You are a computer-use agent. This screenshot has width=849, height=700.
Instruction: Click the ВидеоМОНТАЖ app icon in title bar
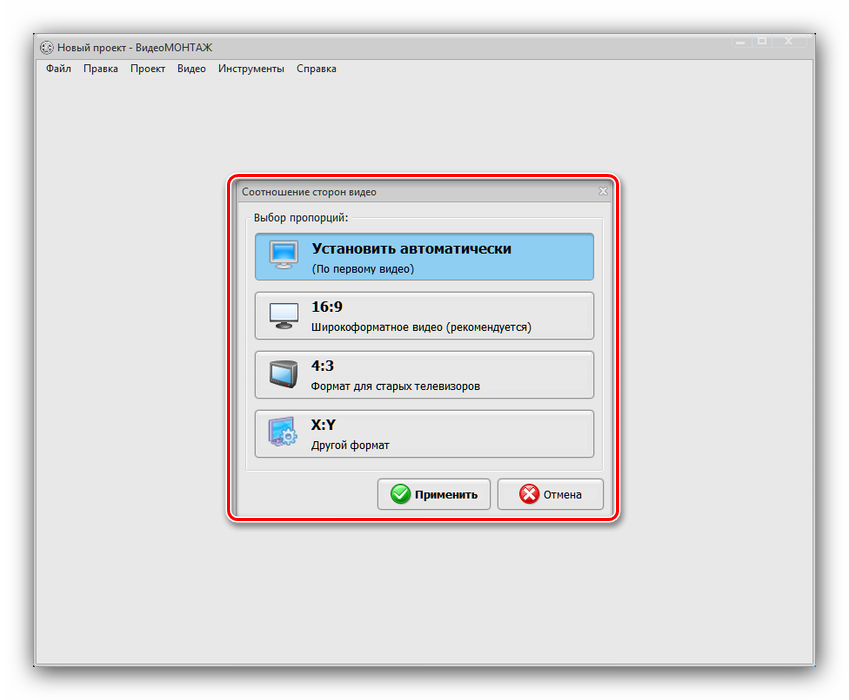46,47
